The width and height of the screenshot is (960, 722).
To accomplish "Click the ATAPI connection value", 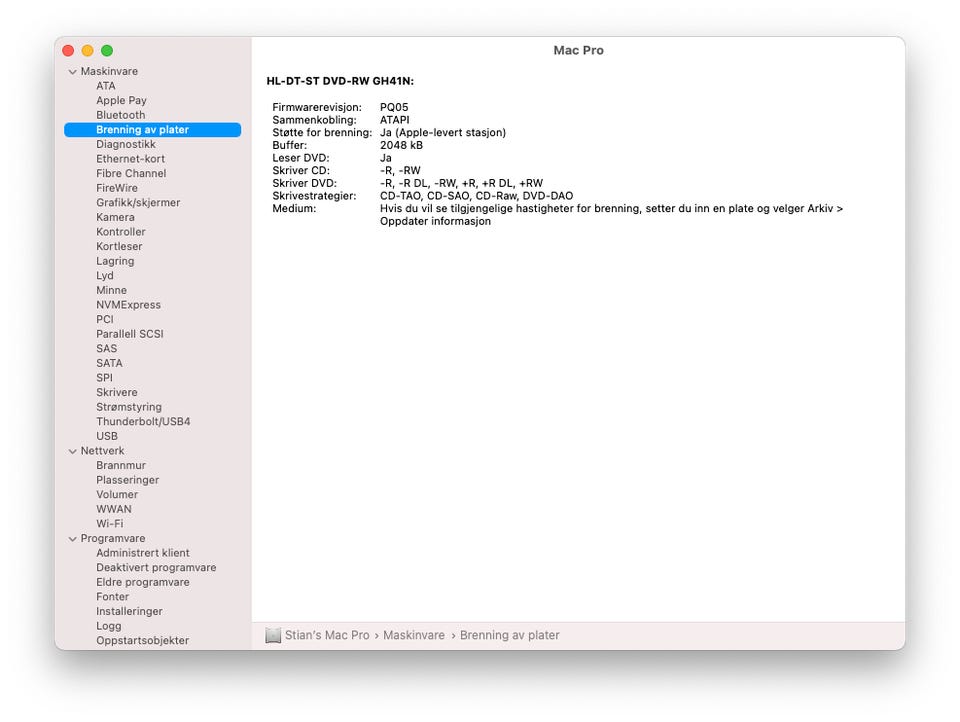I will pyautogui.click(x=394, y=120).
